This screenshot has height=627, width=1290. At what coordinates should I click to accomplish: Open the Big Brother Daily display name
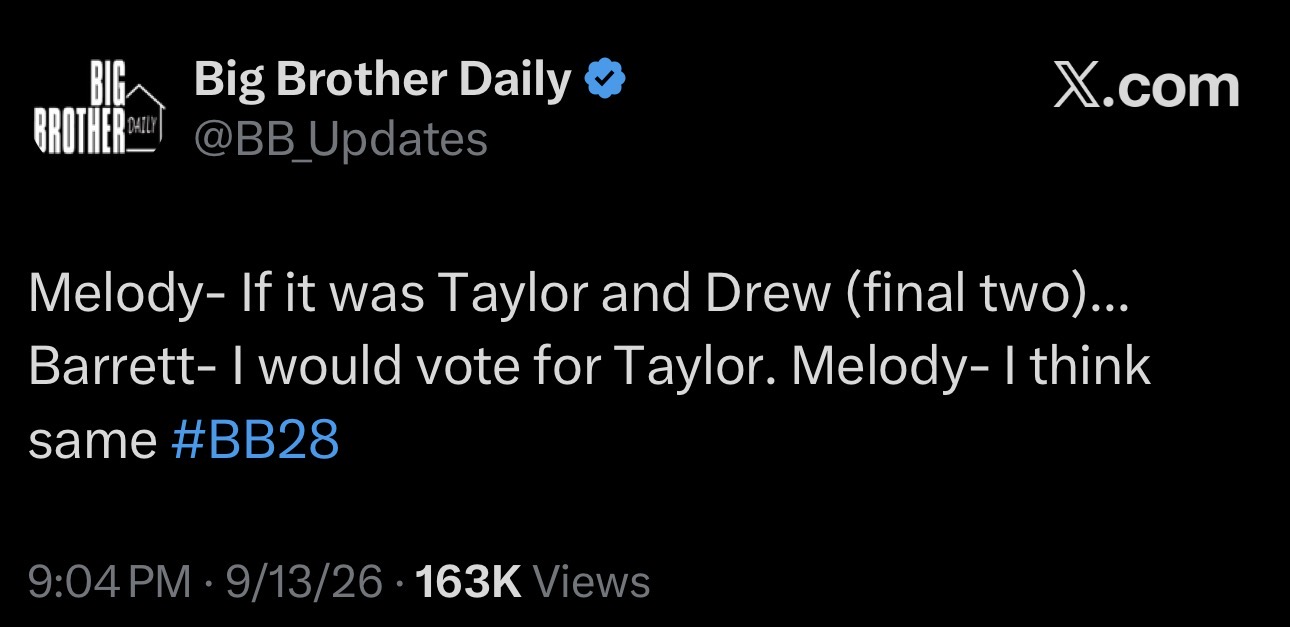[383, 79]
